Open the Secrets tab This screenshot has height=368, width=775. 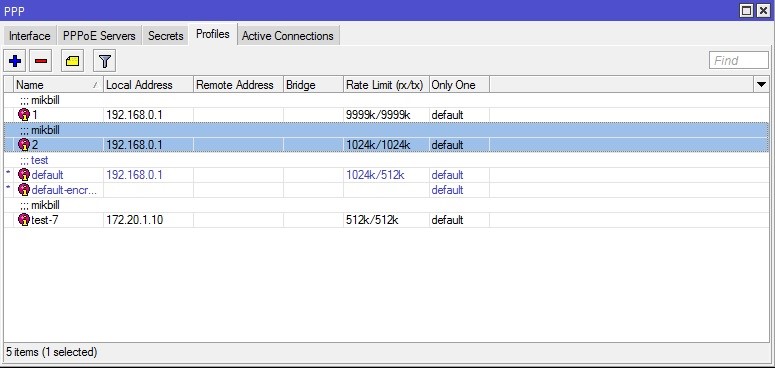166,36
